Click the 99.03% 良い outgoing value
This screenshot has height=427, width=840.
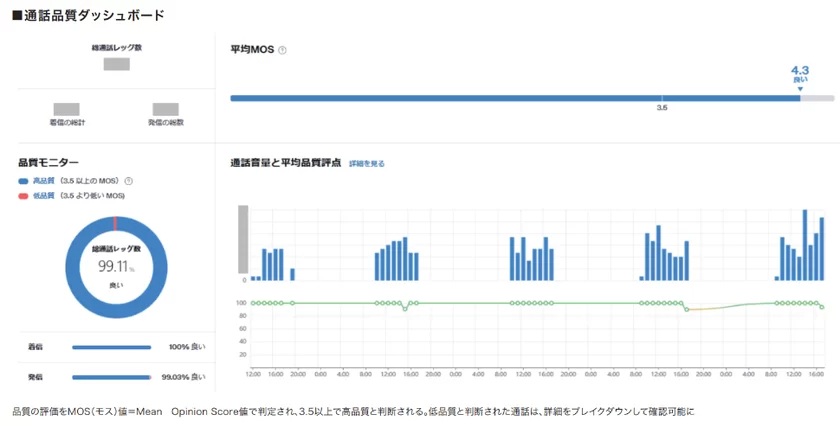click(183, 377)
